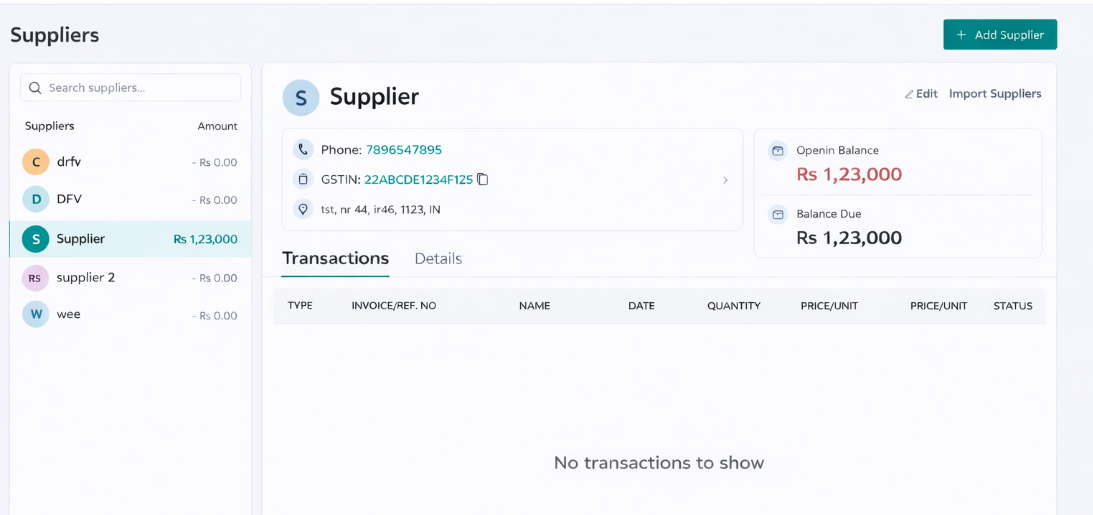
Task: Click the Opening Balance wallet icon
Action: click(x=777, y=151)
